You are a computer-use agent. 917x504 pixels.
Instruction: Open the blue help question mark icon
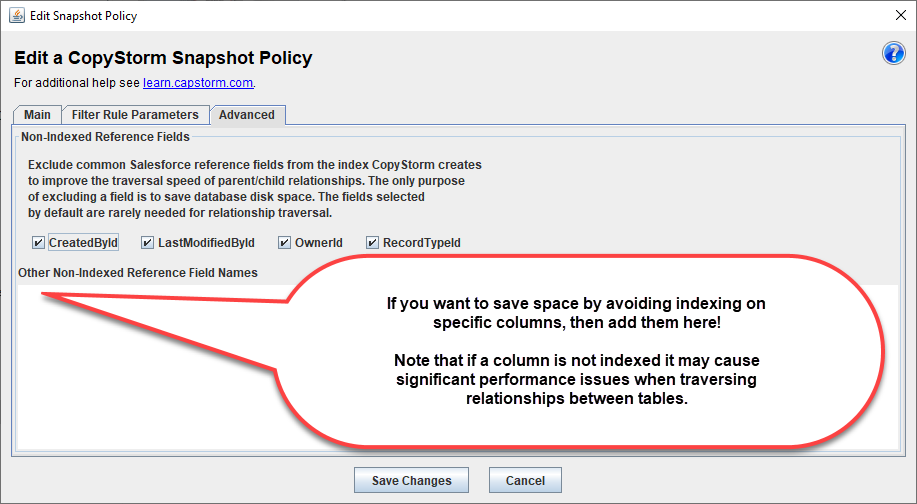893,53
